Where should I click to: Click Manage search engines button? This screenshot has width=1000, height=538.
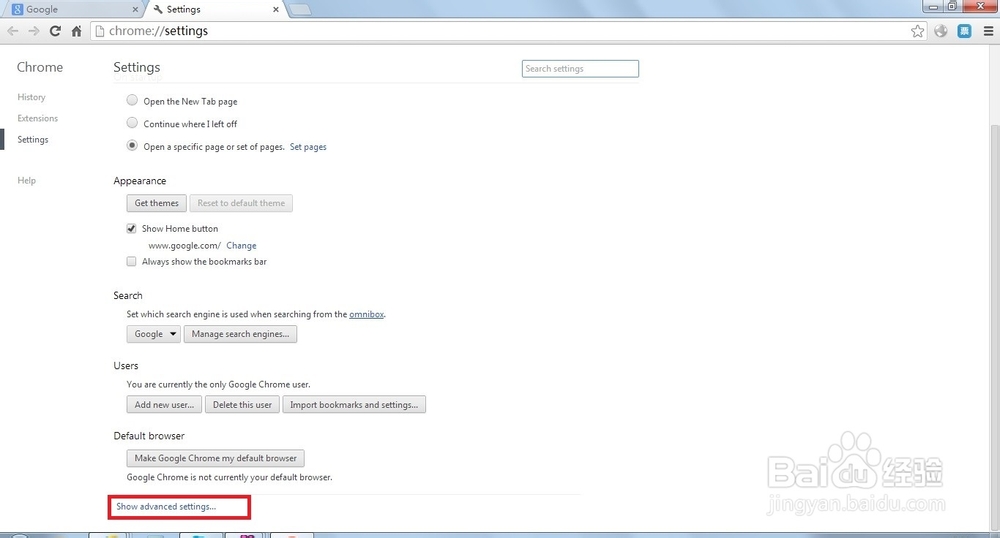(x=240, y=334)
